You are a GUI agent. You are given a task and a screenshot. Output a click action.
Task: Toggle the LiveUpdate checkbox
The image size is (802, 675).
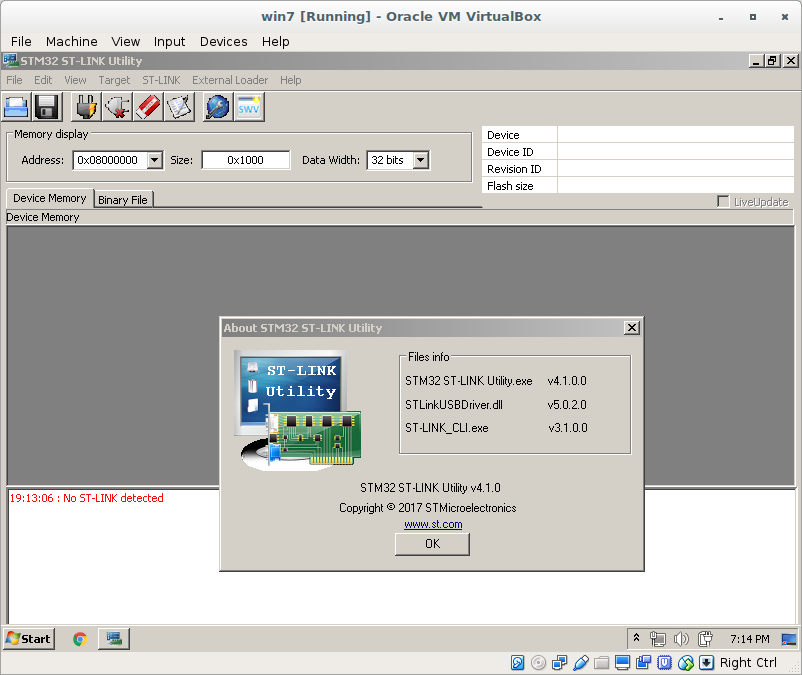723,201
